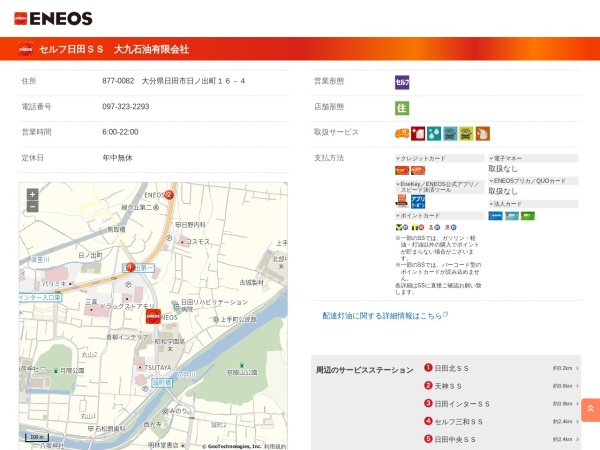Click the EneKey payment tool icon
Viewport: 600px width, 450px height.
coord(401,201)
